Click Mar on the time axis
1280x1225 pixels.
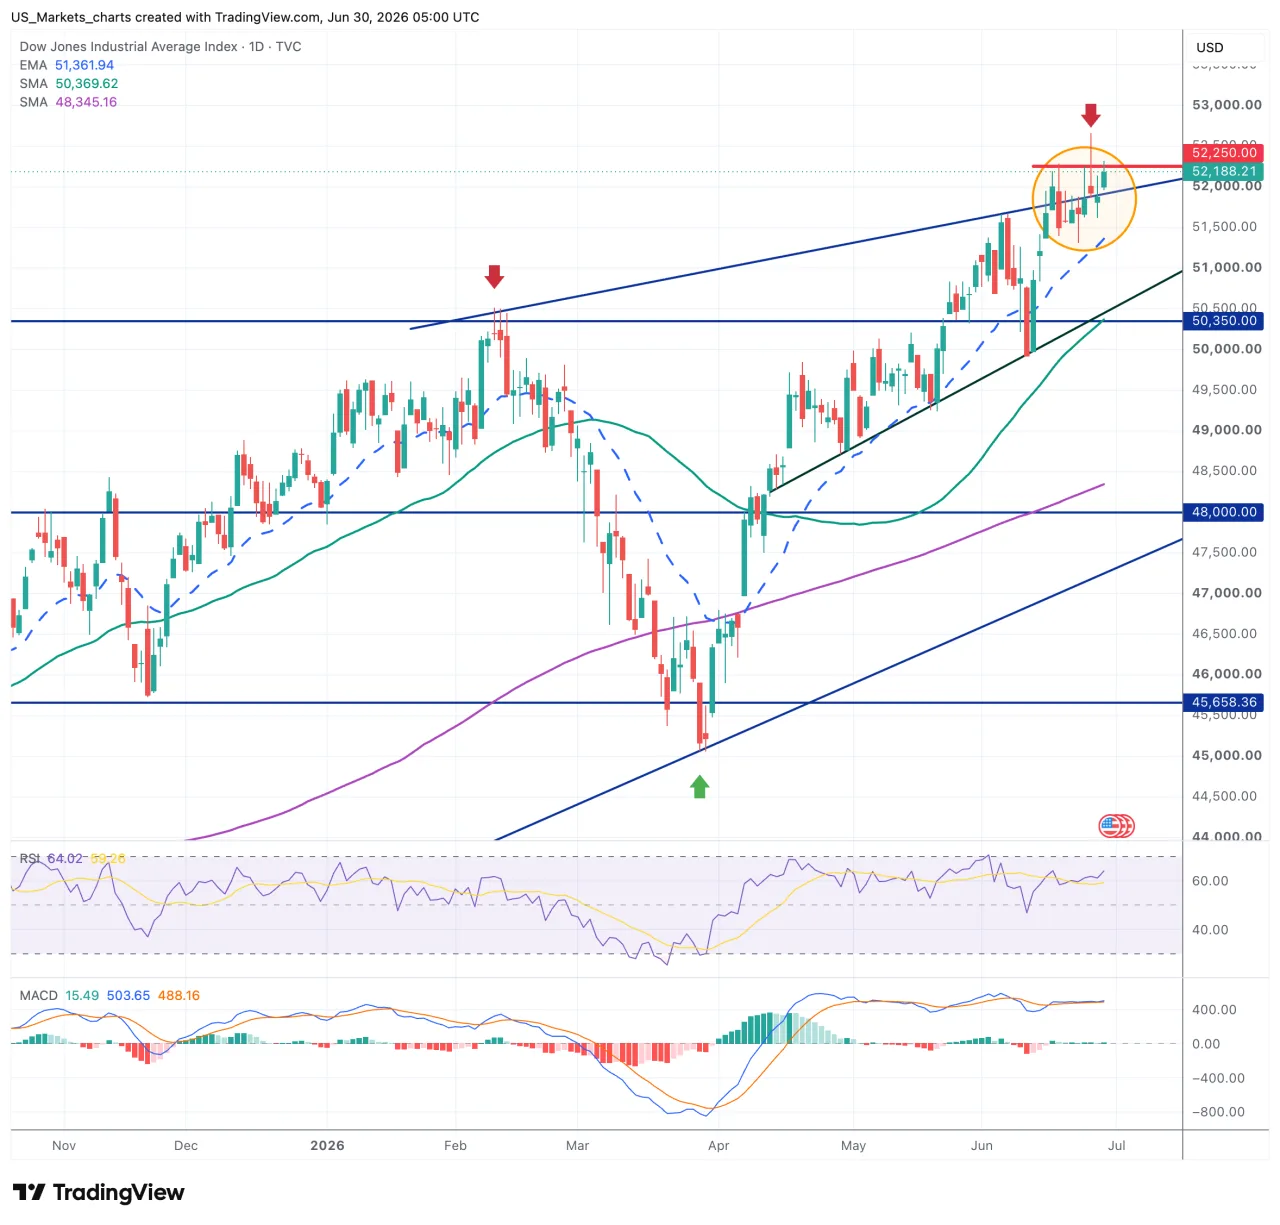[x=578, y=1146]
